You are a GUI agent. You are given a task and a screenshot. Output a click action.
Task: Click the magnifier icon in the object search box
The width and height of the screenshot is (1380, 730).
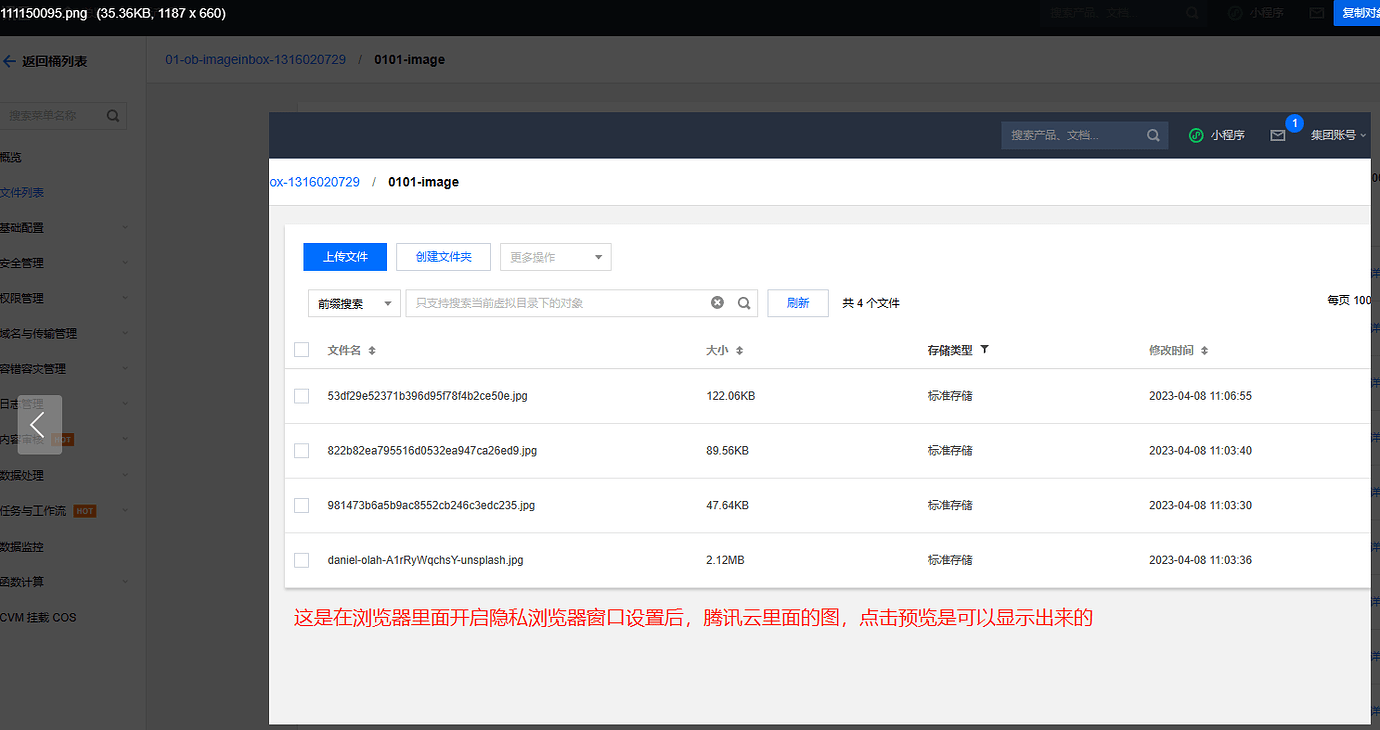pos(744,303)
